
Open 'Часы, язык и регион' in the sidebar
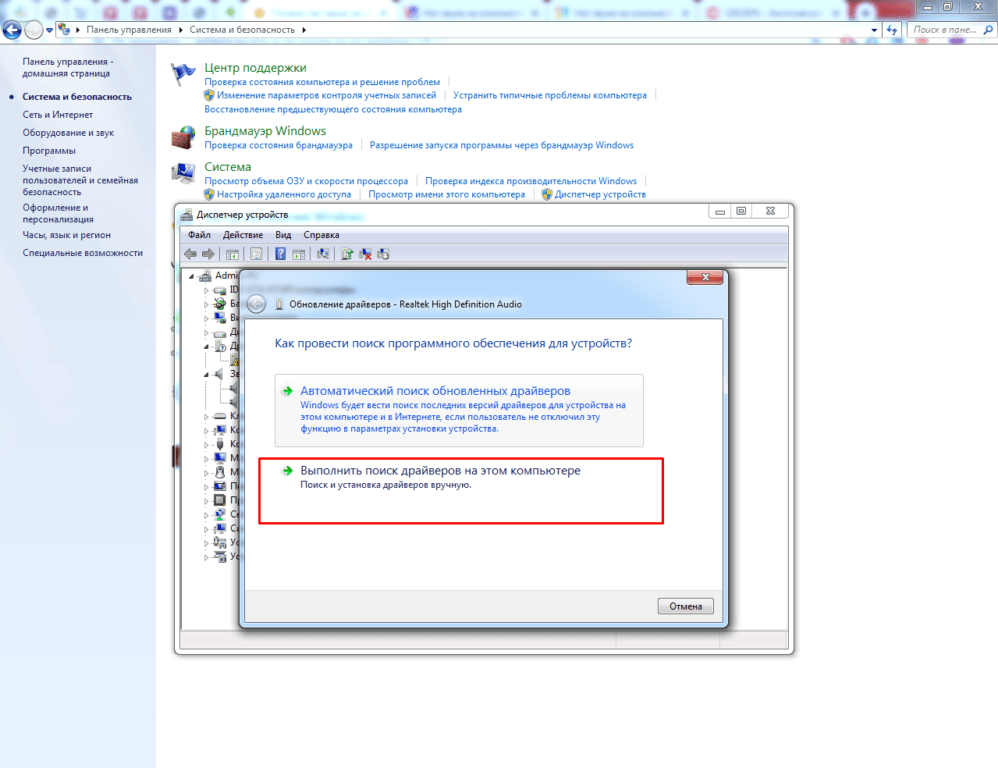tap(66, 235)
